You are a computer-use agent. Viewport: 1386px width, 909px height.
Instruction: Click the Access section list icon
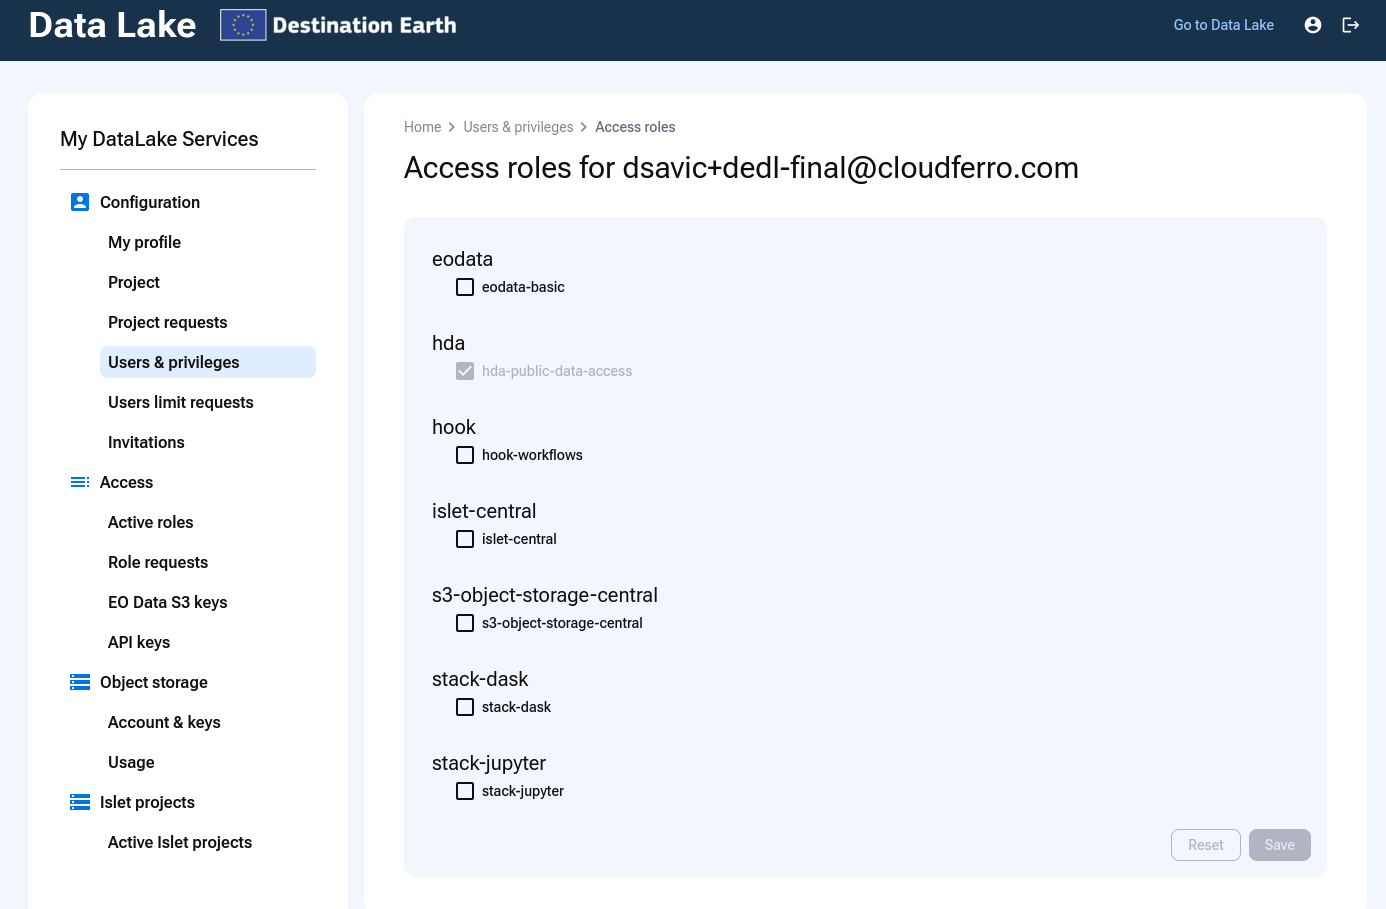(80, 482)
